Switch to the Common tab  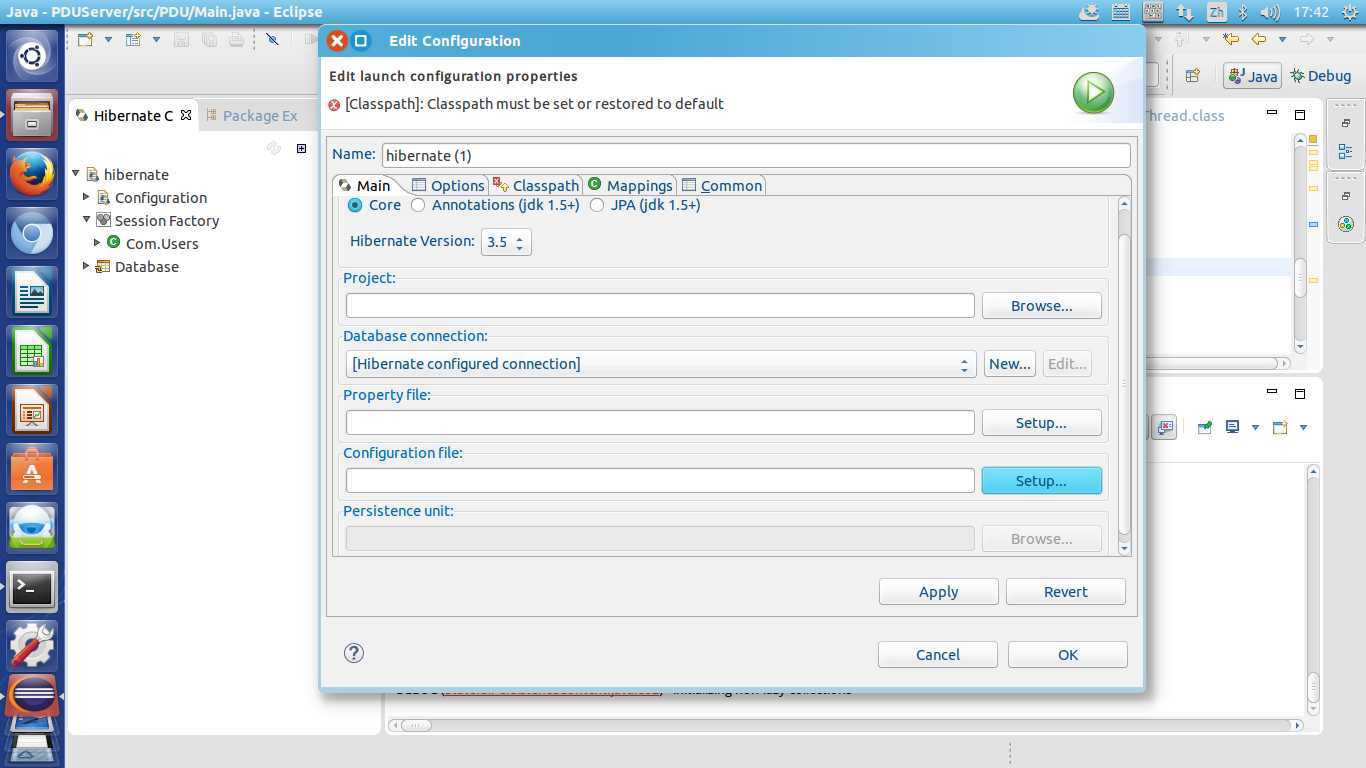tap(722, 185)
